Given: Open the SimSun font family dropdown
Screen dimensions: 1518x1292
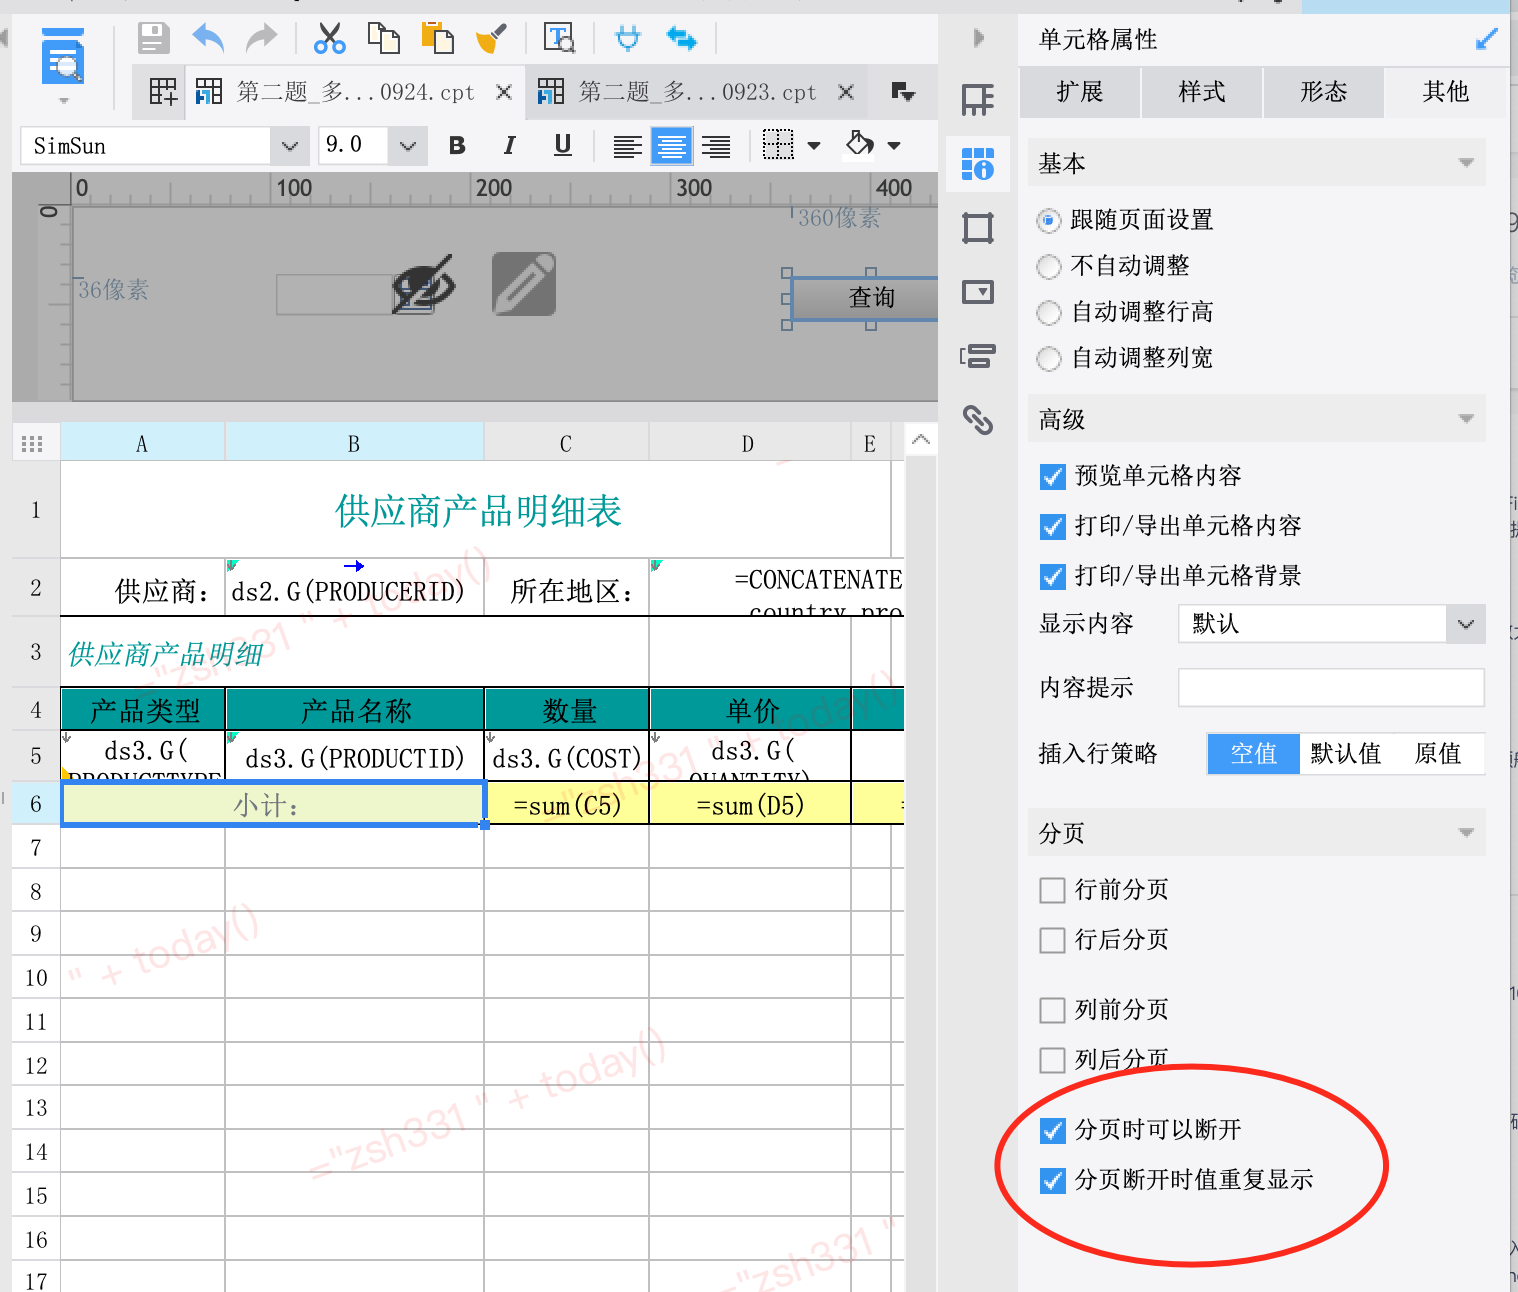Looking at the screenshot, I should (289, 146).
